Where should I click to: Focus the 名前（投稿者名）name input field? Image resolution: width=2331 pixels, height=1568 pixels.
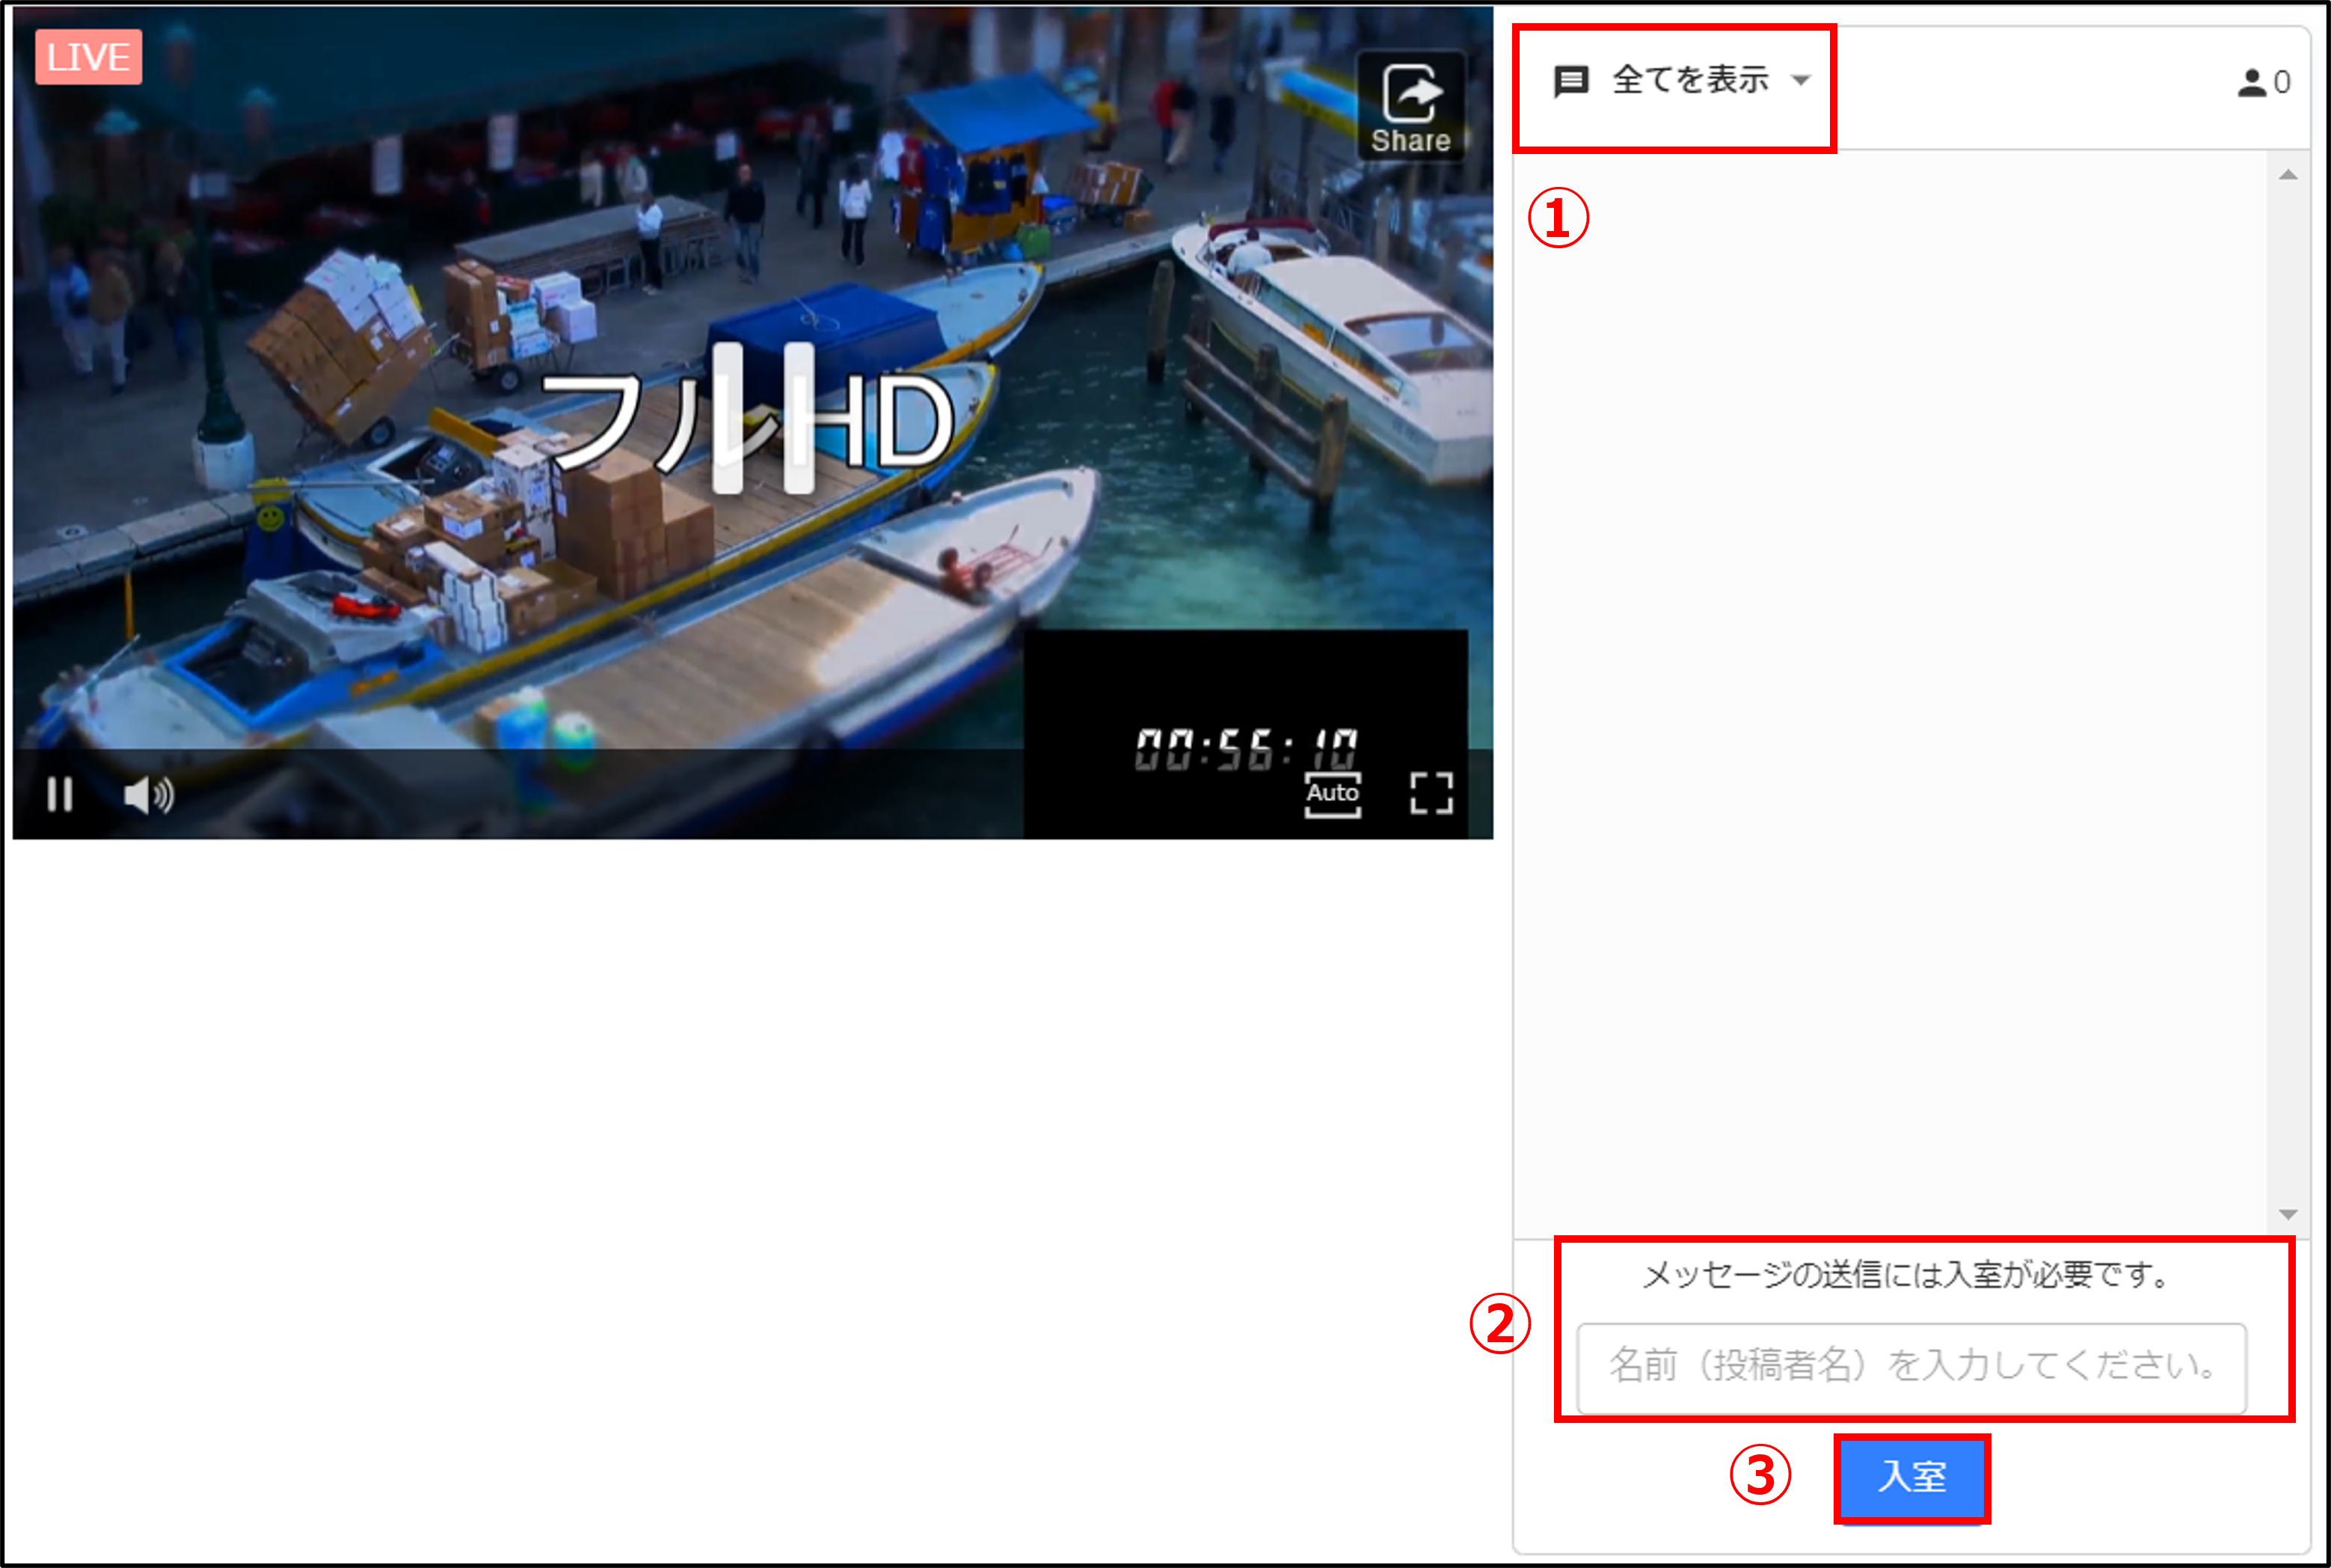click(x=1911, y=1367)
